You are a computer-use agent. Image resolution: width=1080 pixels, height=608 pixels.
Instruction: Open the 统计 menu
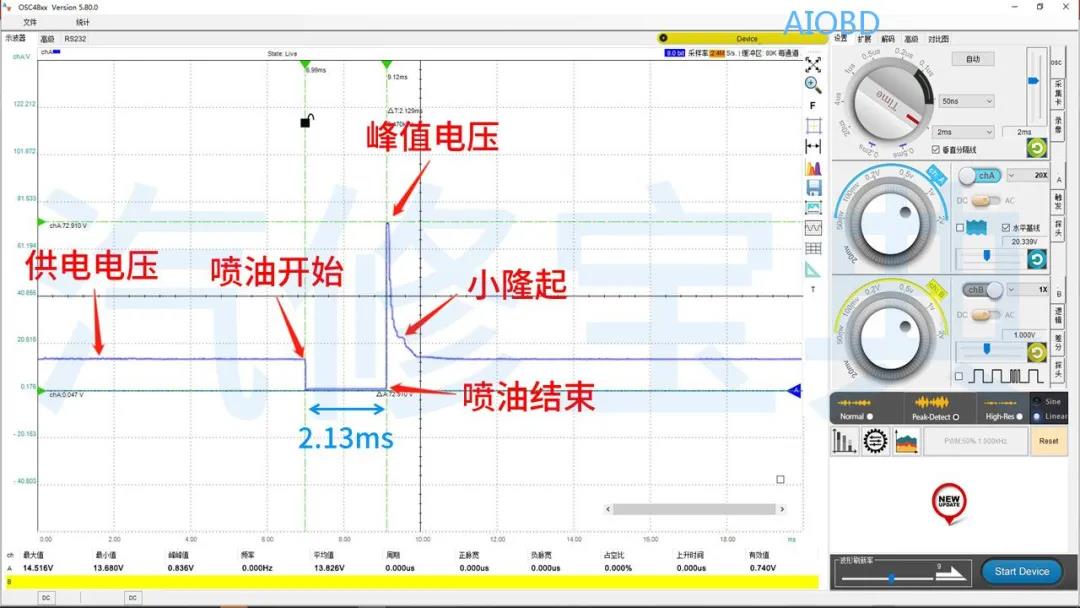coord(83,22)
